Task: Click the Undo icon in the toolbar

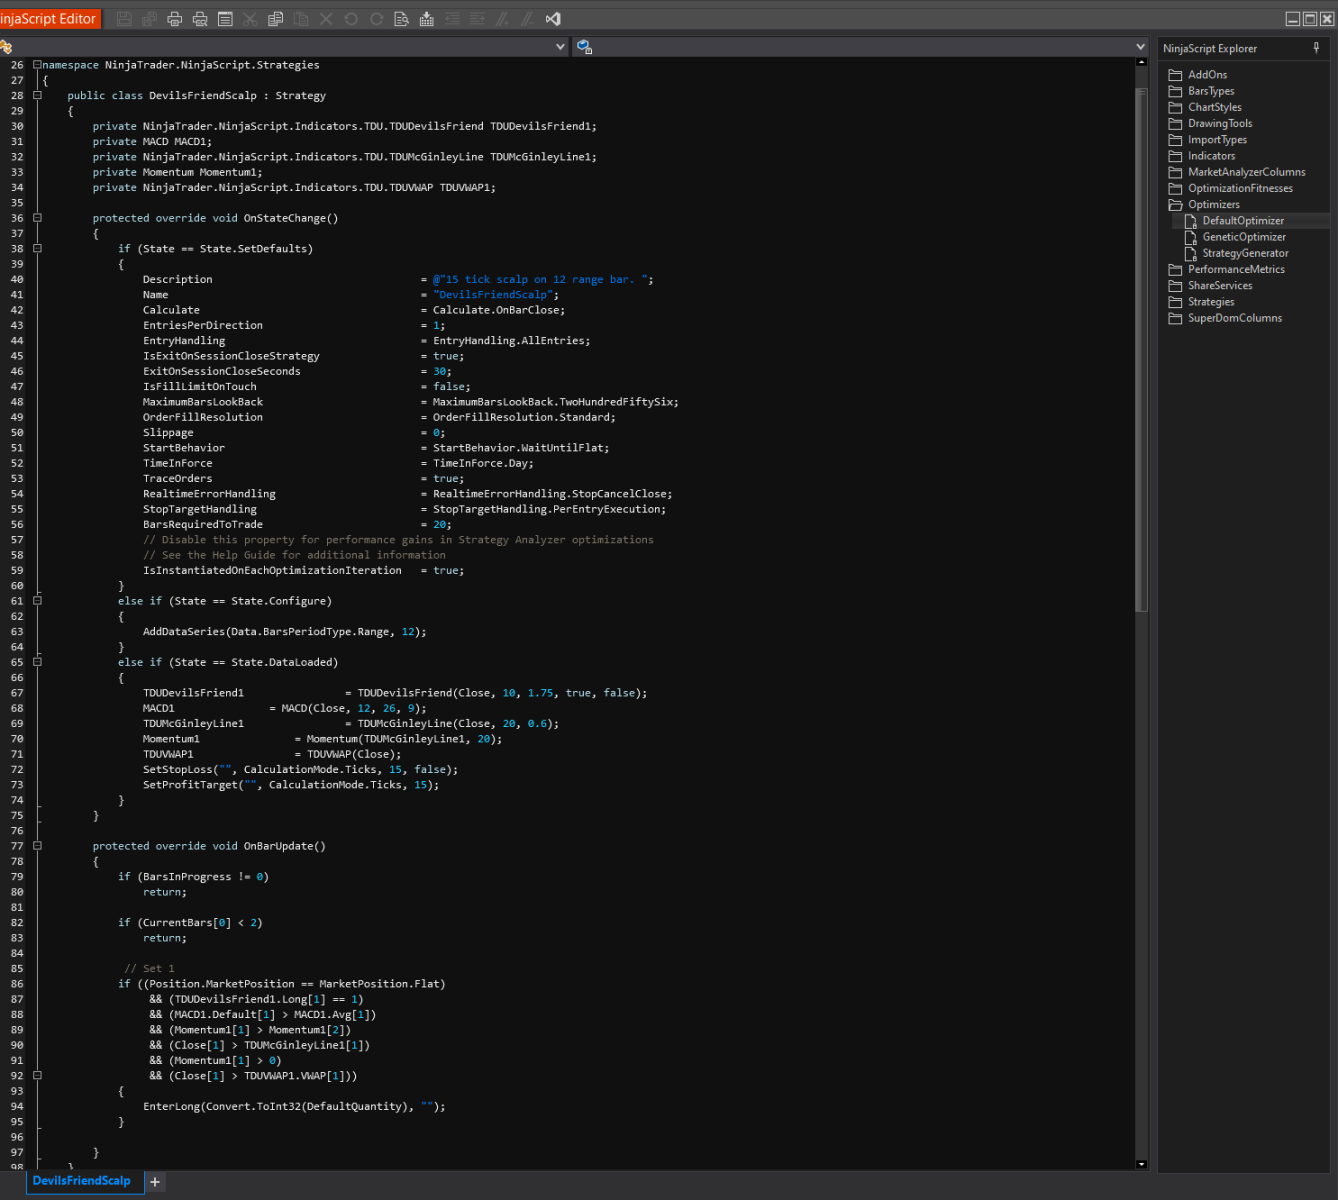Action: [x=351, y=19]
